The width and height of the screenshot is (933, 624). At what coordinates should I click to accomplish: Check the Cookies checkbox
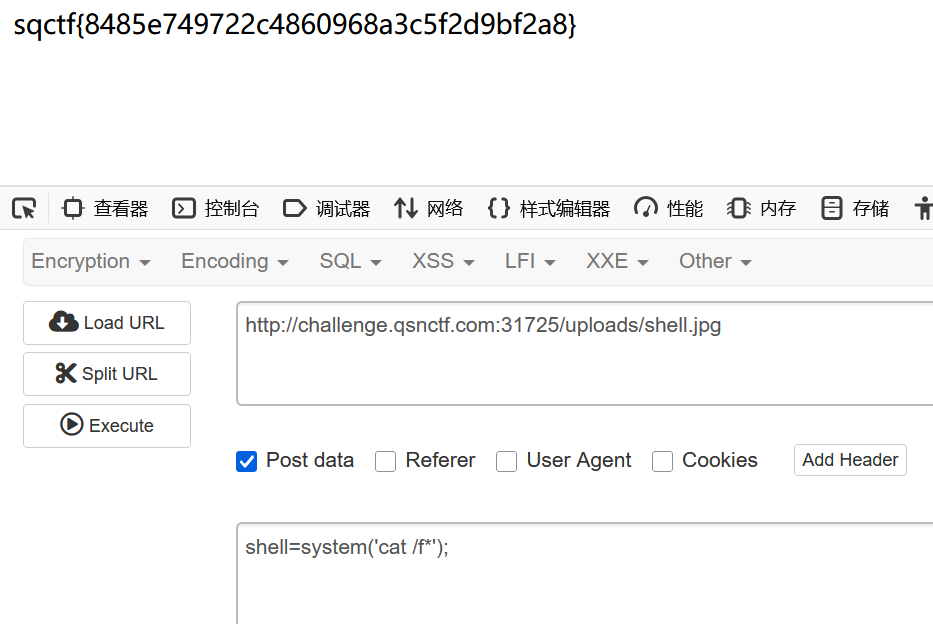click(662, 461)
